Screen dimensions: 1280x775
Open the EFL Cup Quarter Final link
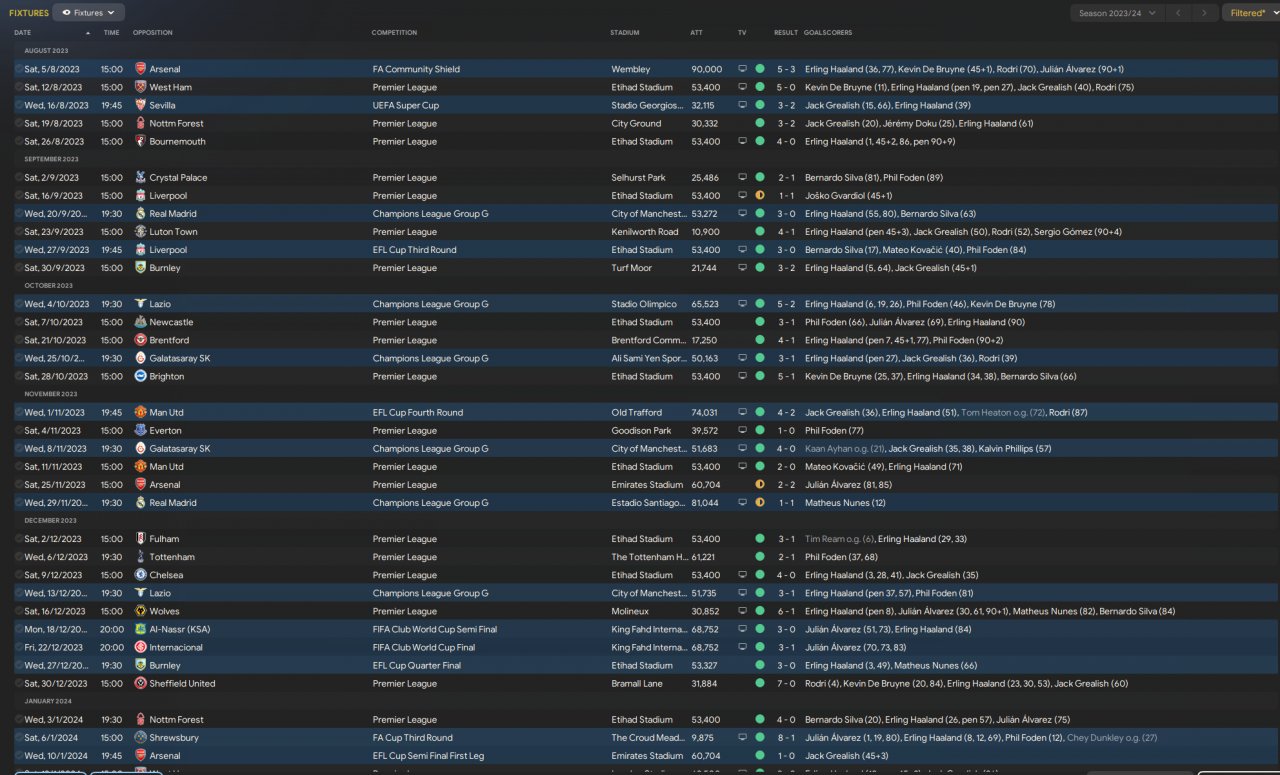point(416,665)
